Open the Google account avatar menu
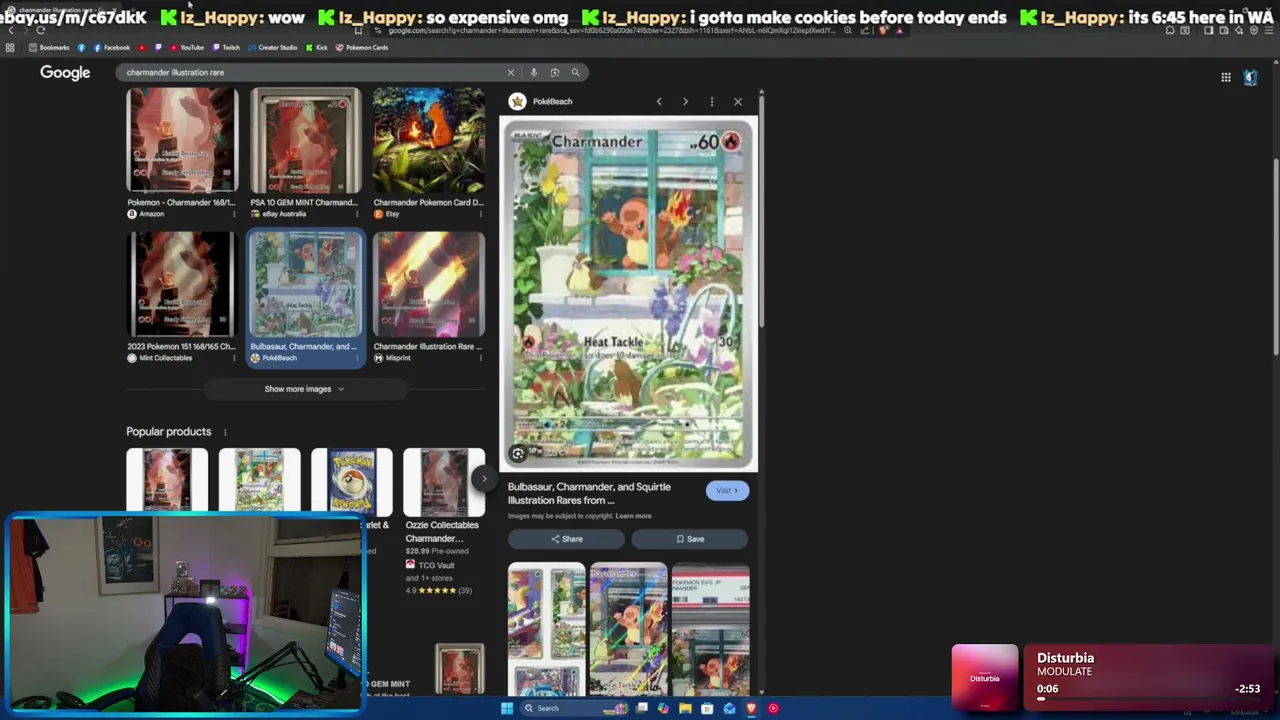Image resolution: width=1280 pixels, height=720 pixels. pyautogui.click(x=1250, y=77)
